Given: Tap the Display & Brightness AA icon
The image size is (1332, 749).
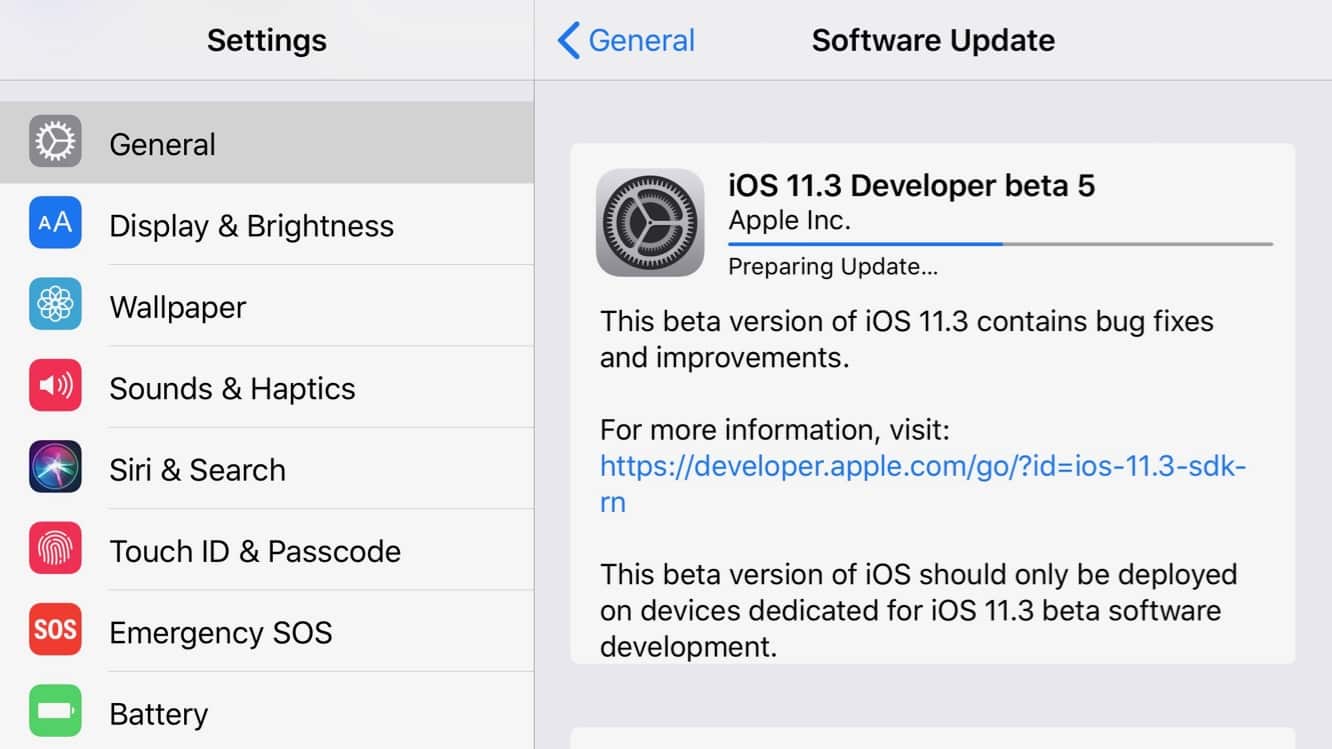Looking at the screenshot, I should point(55,223).
